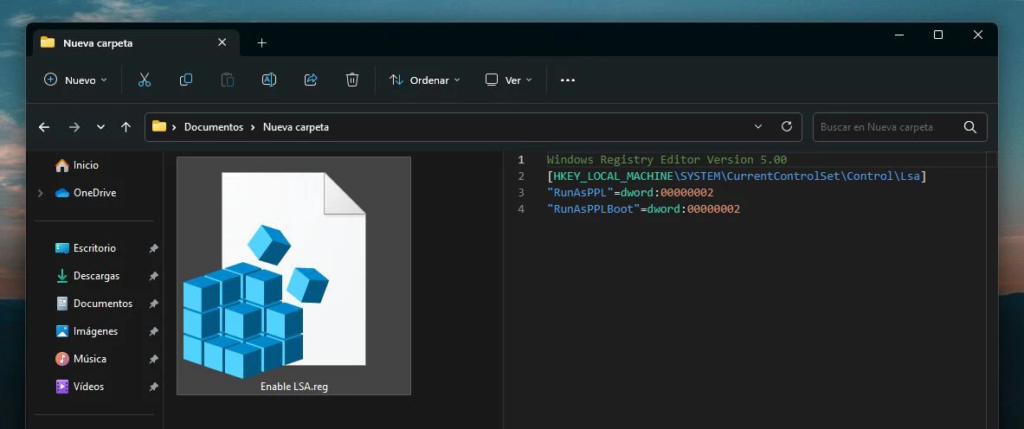Click the Enable LSA.reg file name

coord(294,387)
